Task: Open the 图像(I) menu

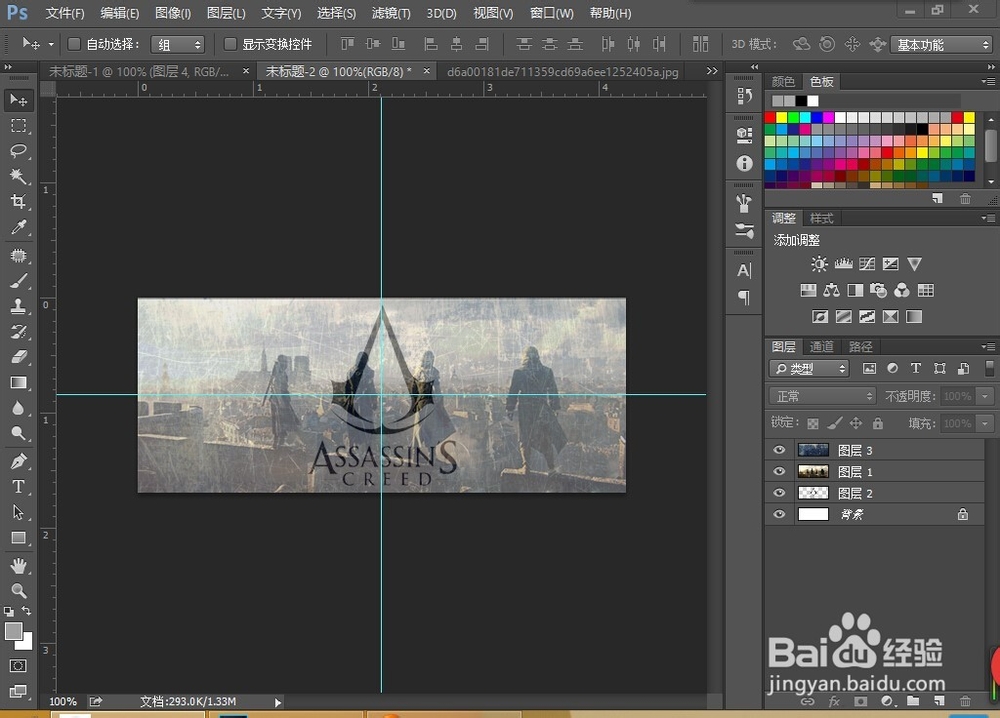Action: (173, 13)
